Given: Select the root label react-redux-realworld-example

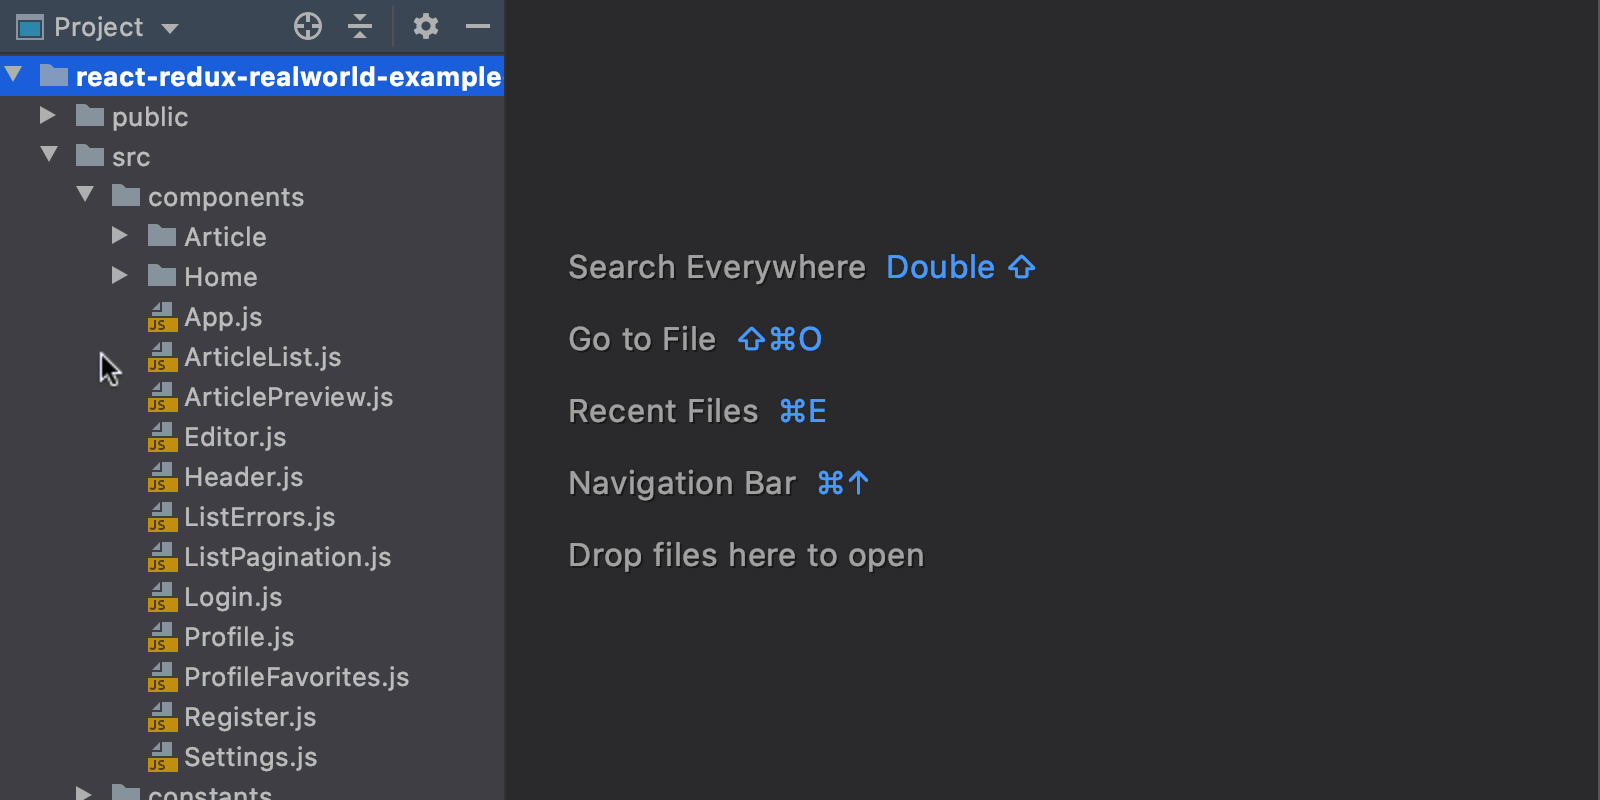Looking at the screenshot, I should tap(288, 77).
